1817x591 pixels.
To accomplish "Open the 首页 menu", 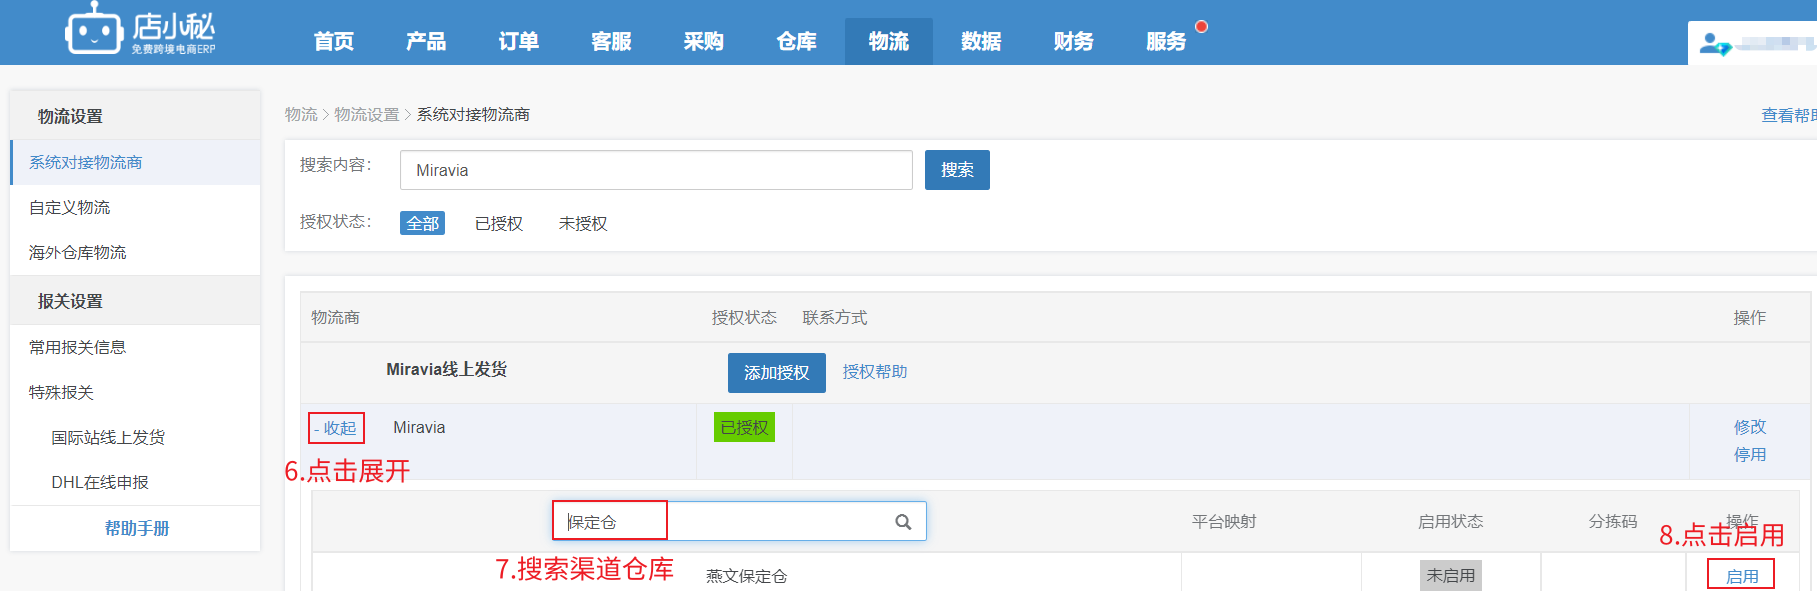I will (334, 41).
